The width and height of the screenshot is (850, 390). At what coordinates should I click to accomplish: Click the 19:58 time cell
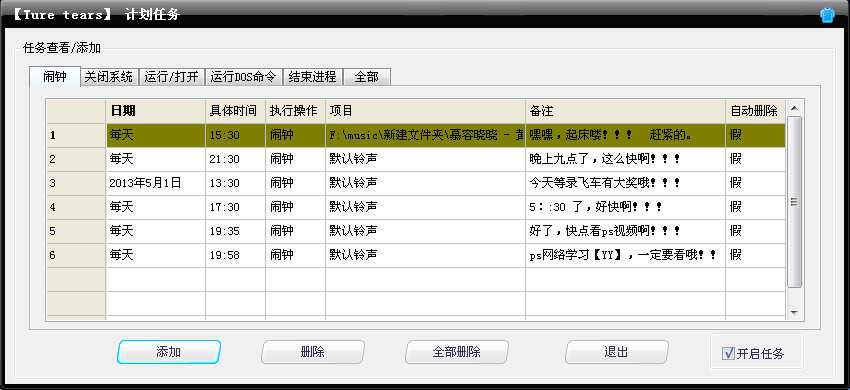coord(235,255)
